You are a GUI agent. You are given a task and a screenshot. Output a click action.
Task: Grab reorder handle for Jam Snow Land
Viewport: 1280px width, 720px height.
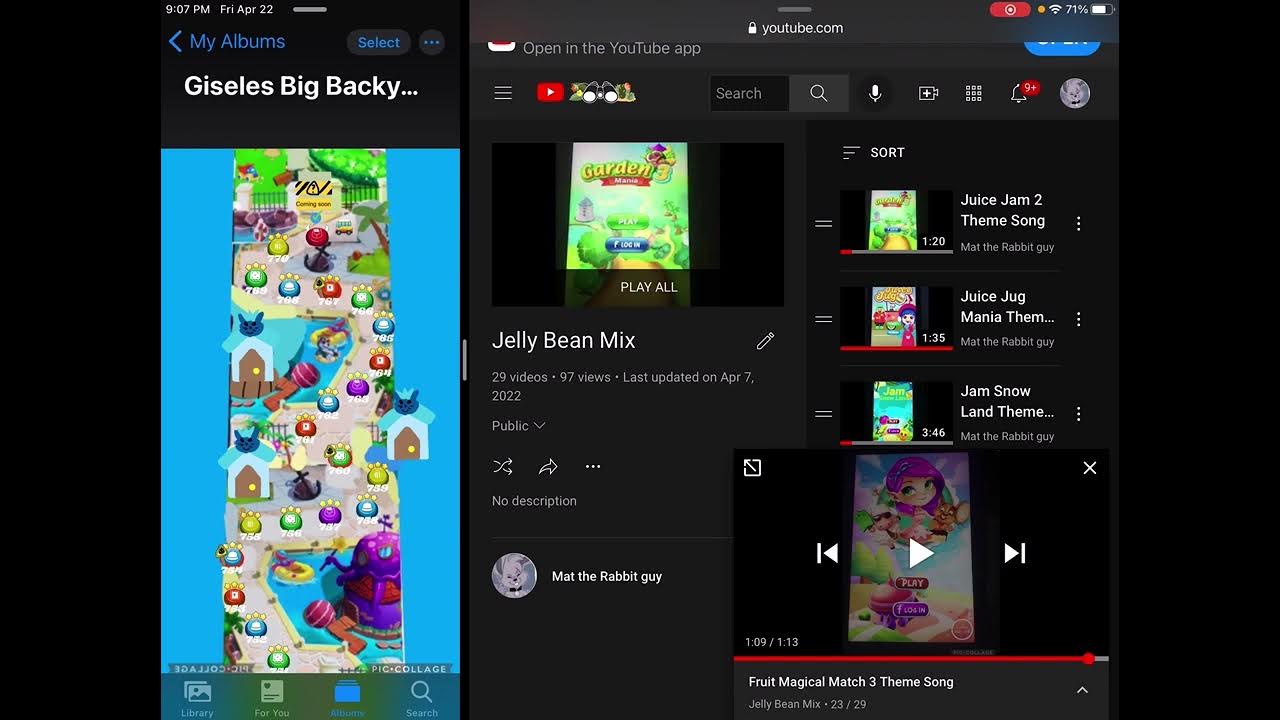[824, 413]
